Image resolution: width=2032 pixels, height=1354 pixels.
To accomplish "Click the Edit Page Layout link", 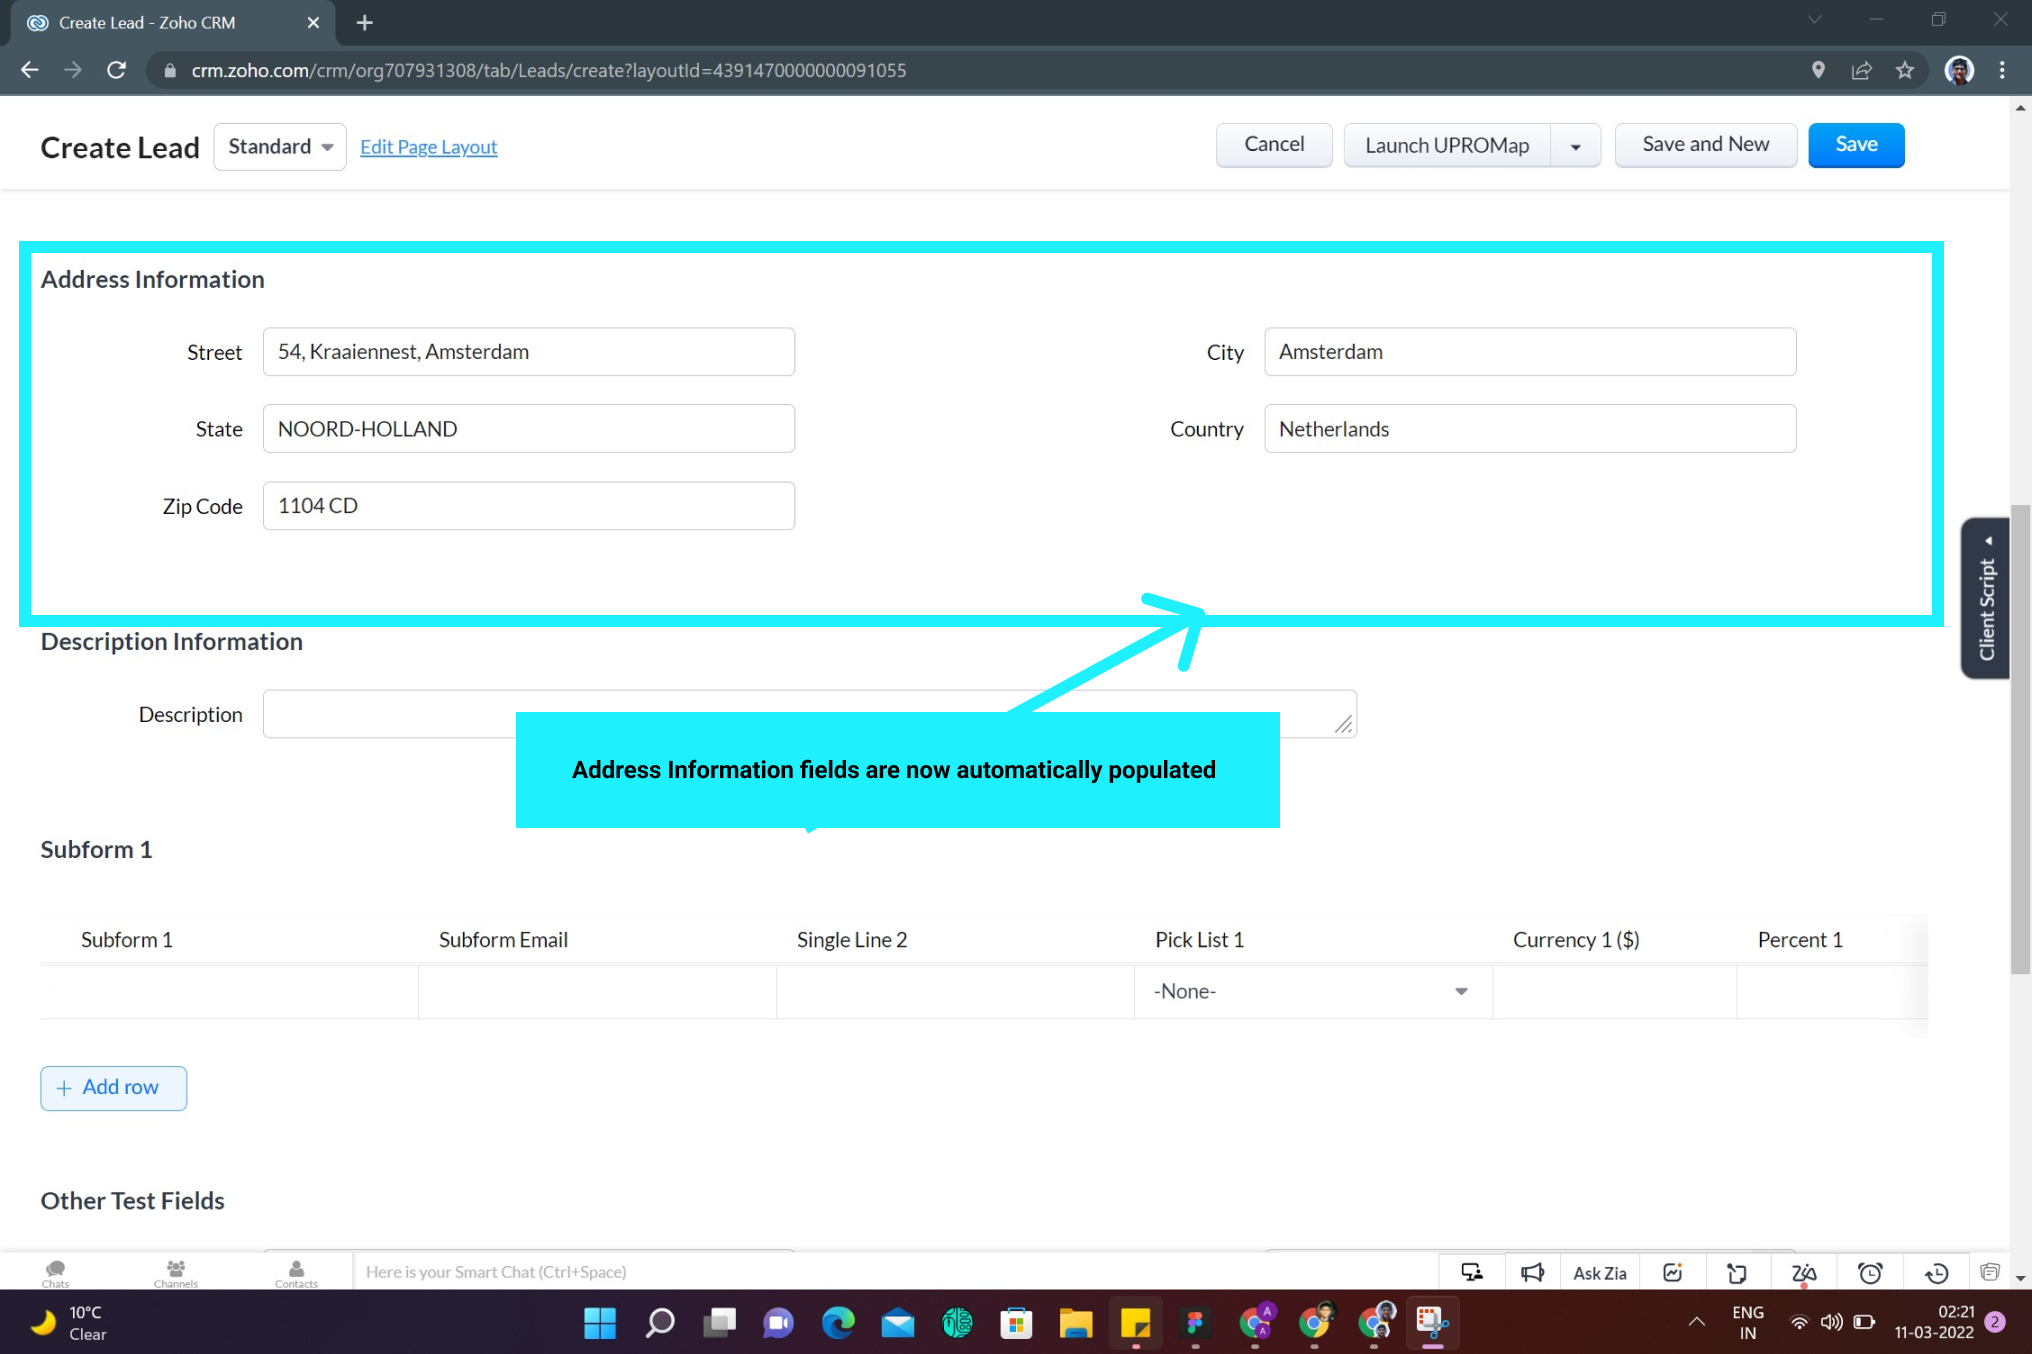I will [x=428, y=147].
